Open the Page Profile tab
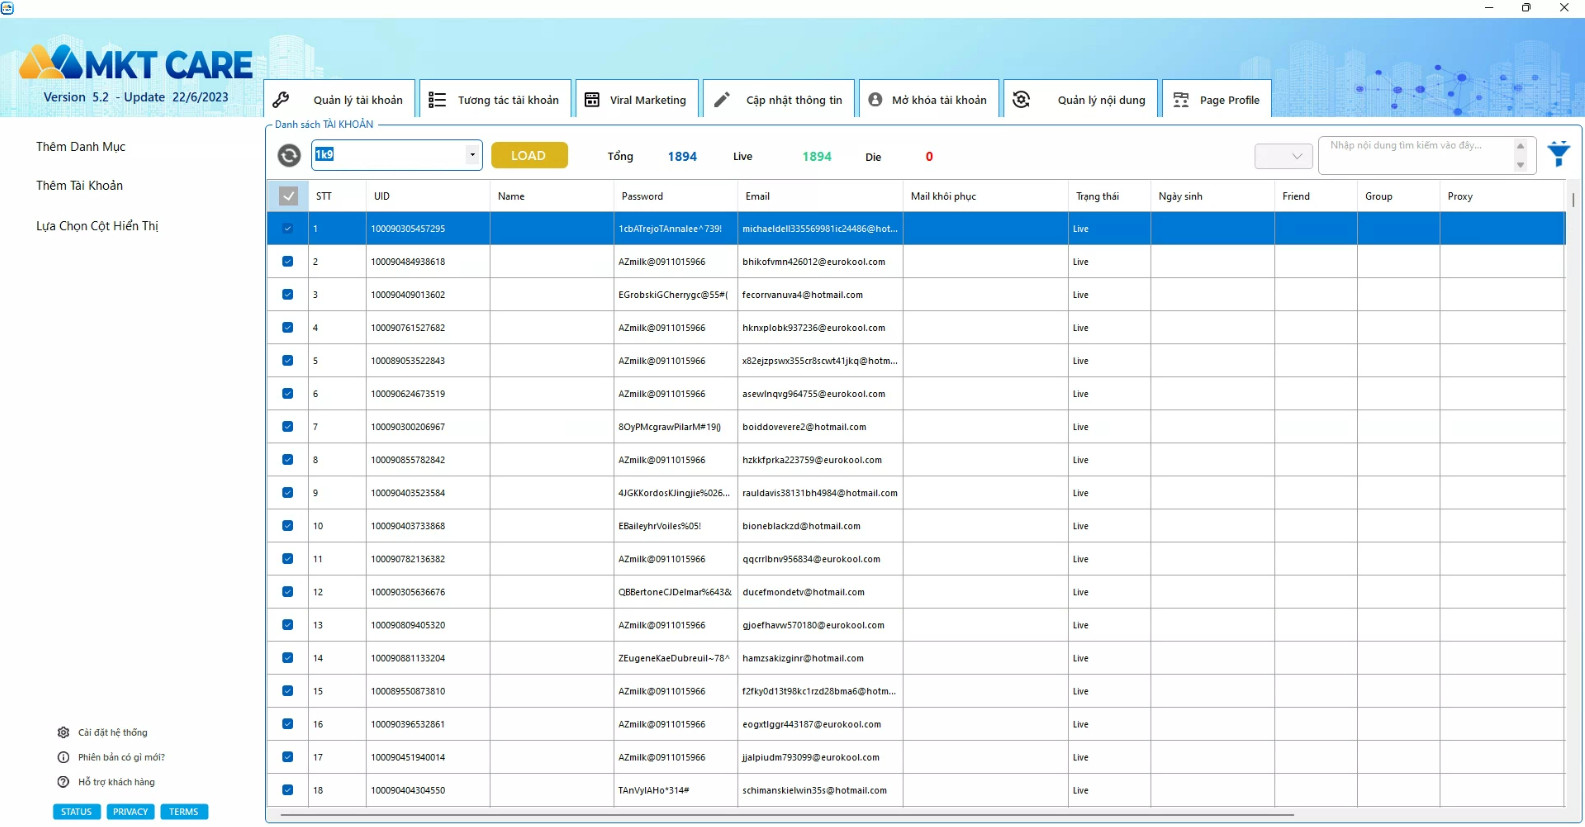The width and height of the screenshot is (1585, 827). 1217,99
